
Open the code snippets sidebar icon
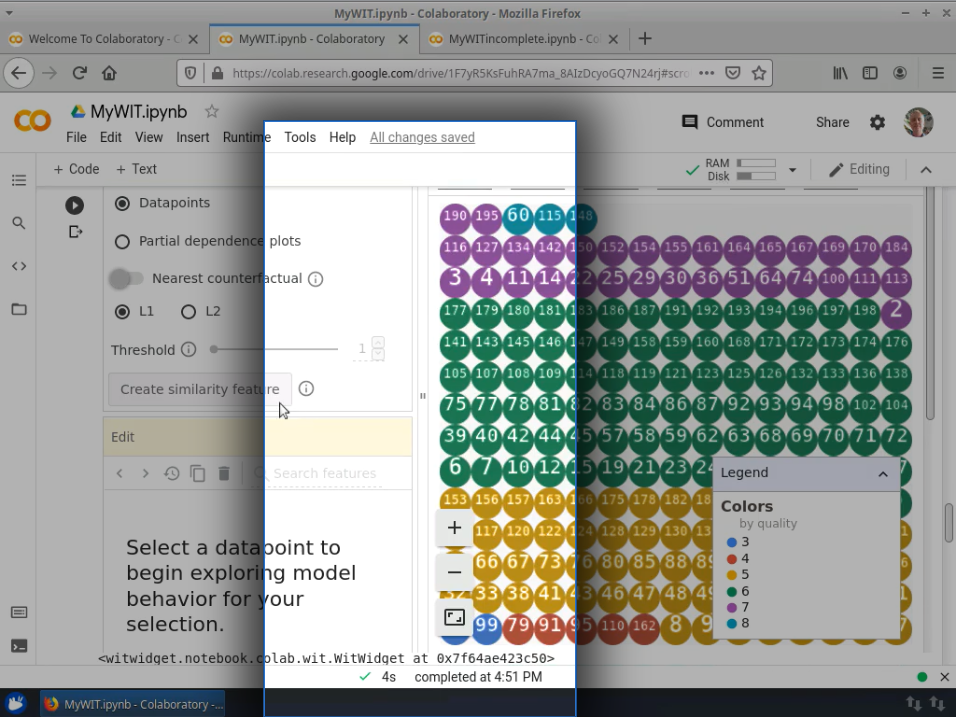19,266
